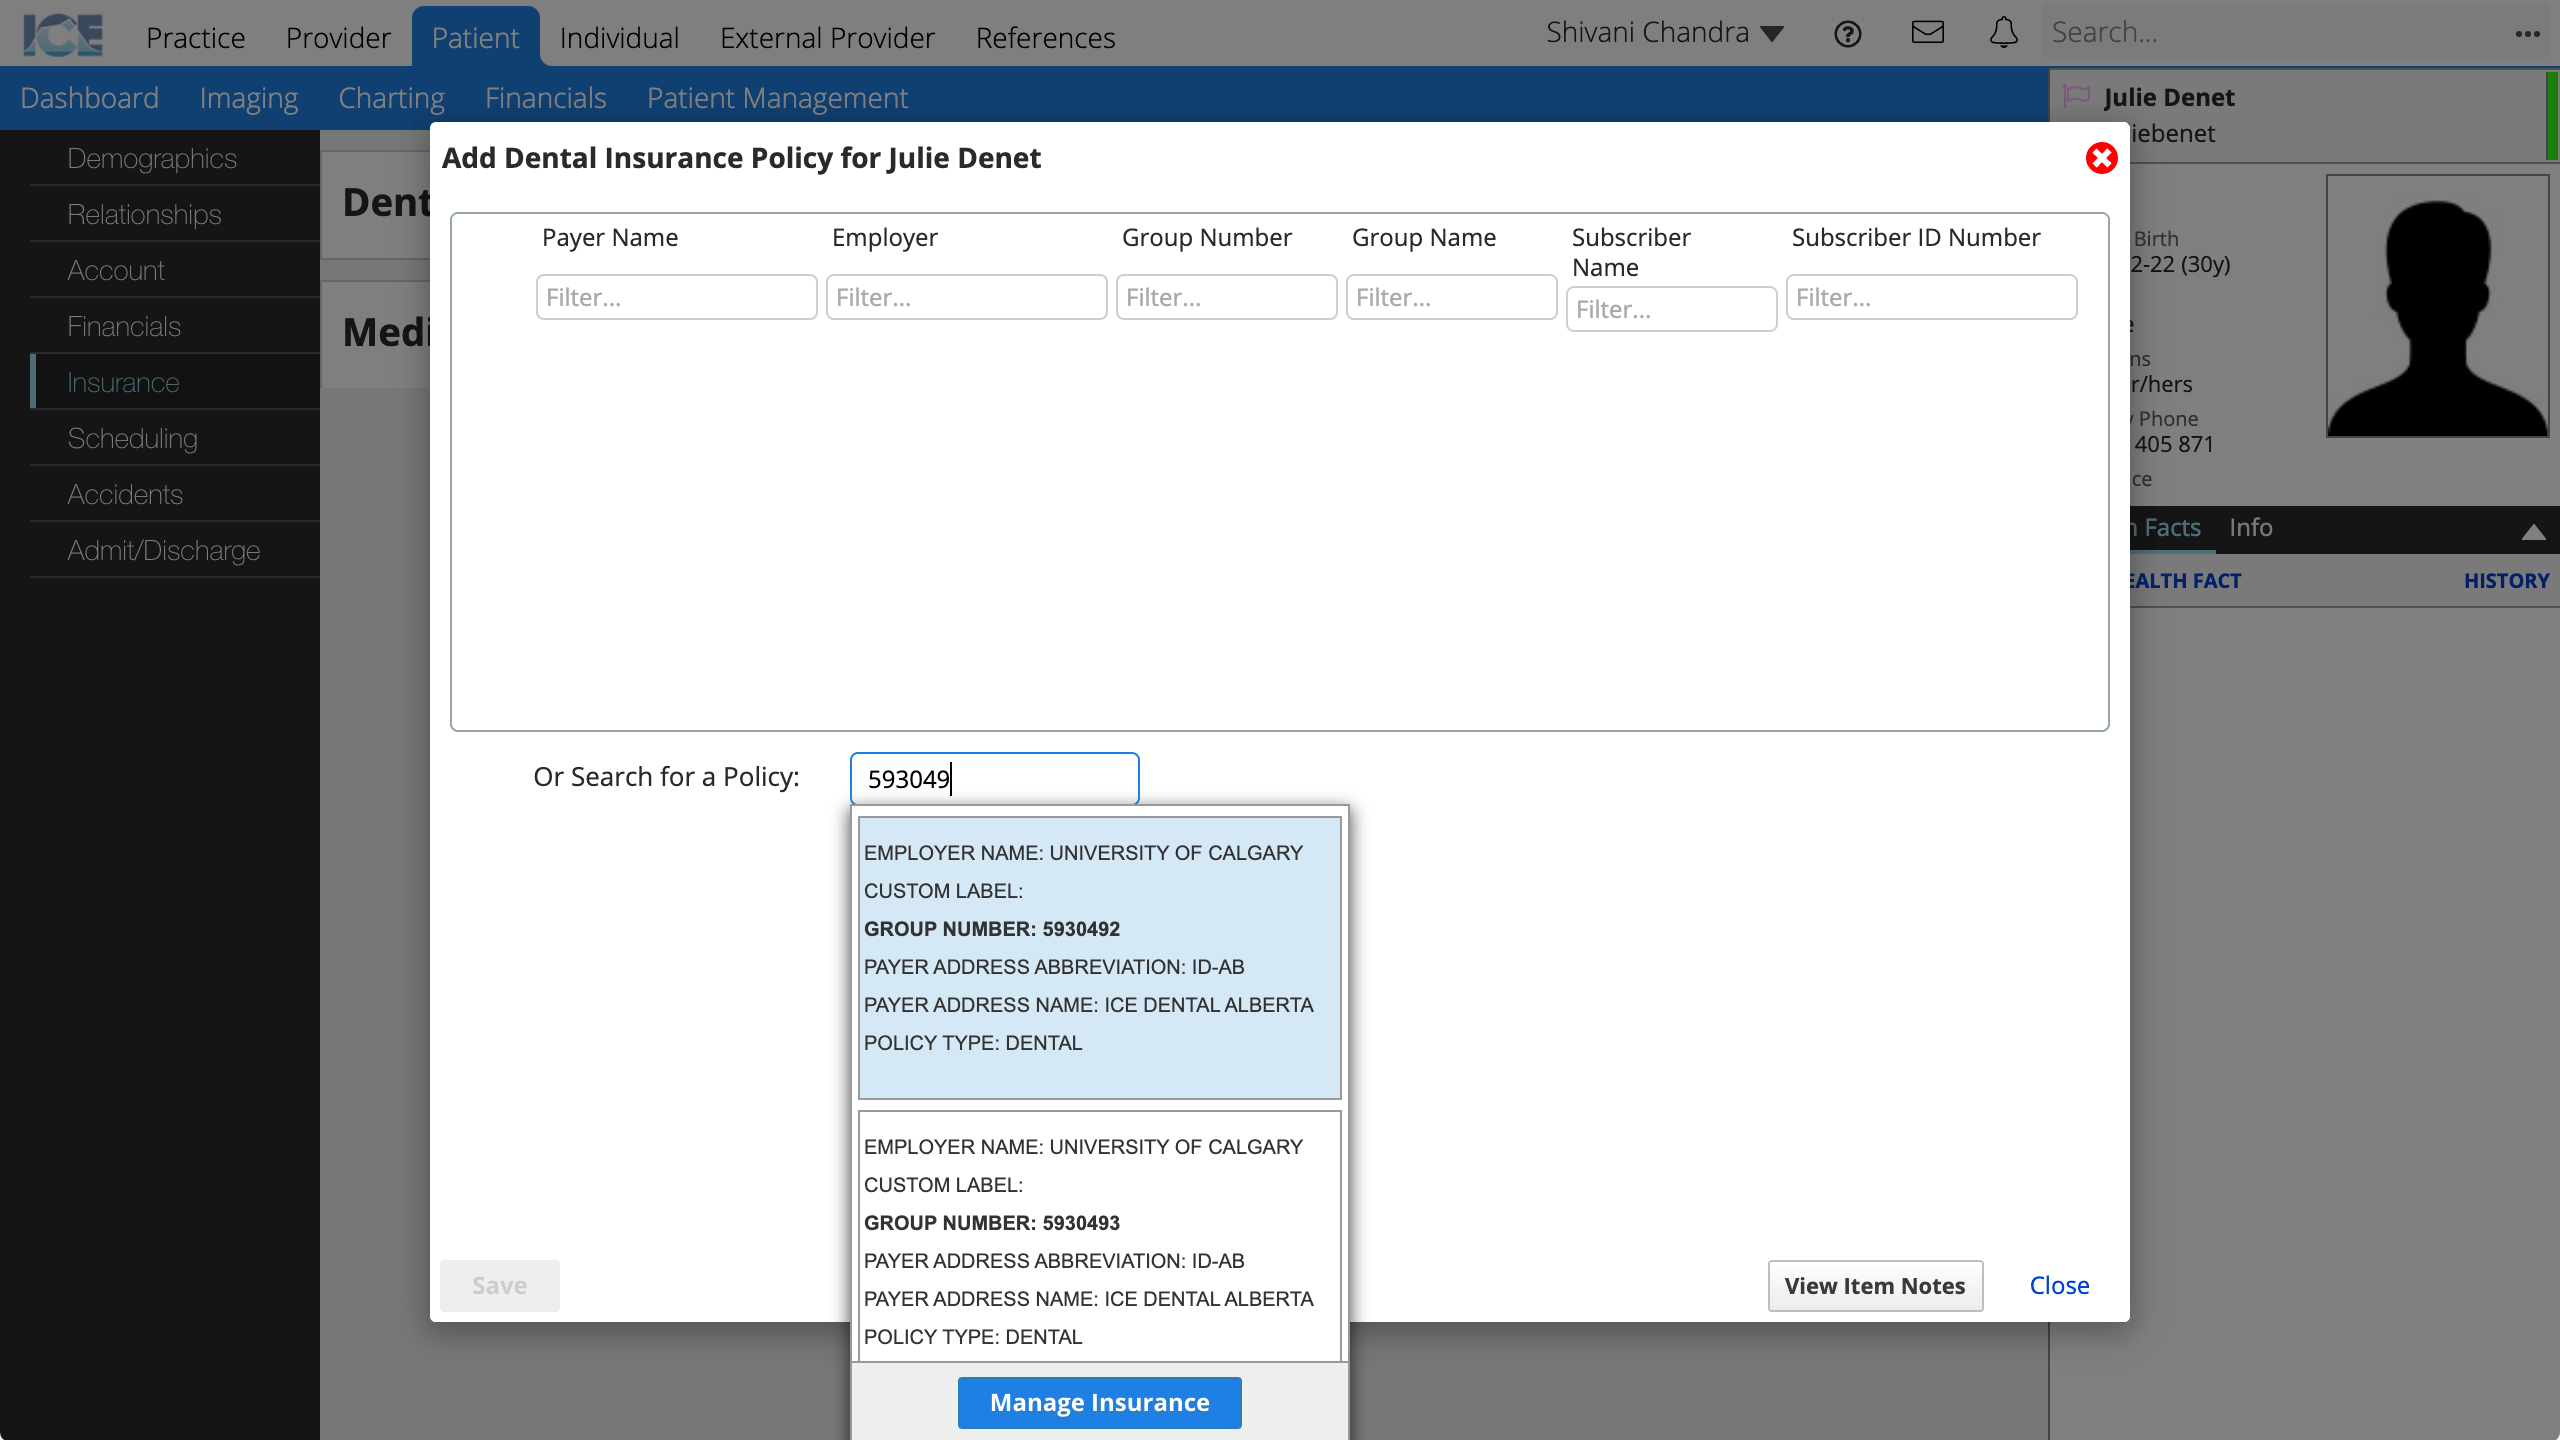Expand the Health Facts info panel arrow
The image size is (2560, 1440).
pos(2532,527)
